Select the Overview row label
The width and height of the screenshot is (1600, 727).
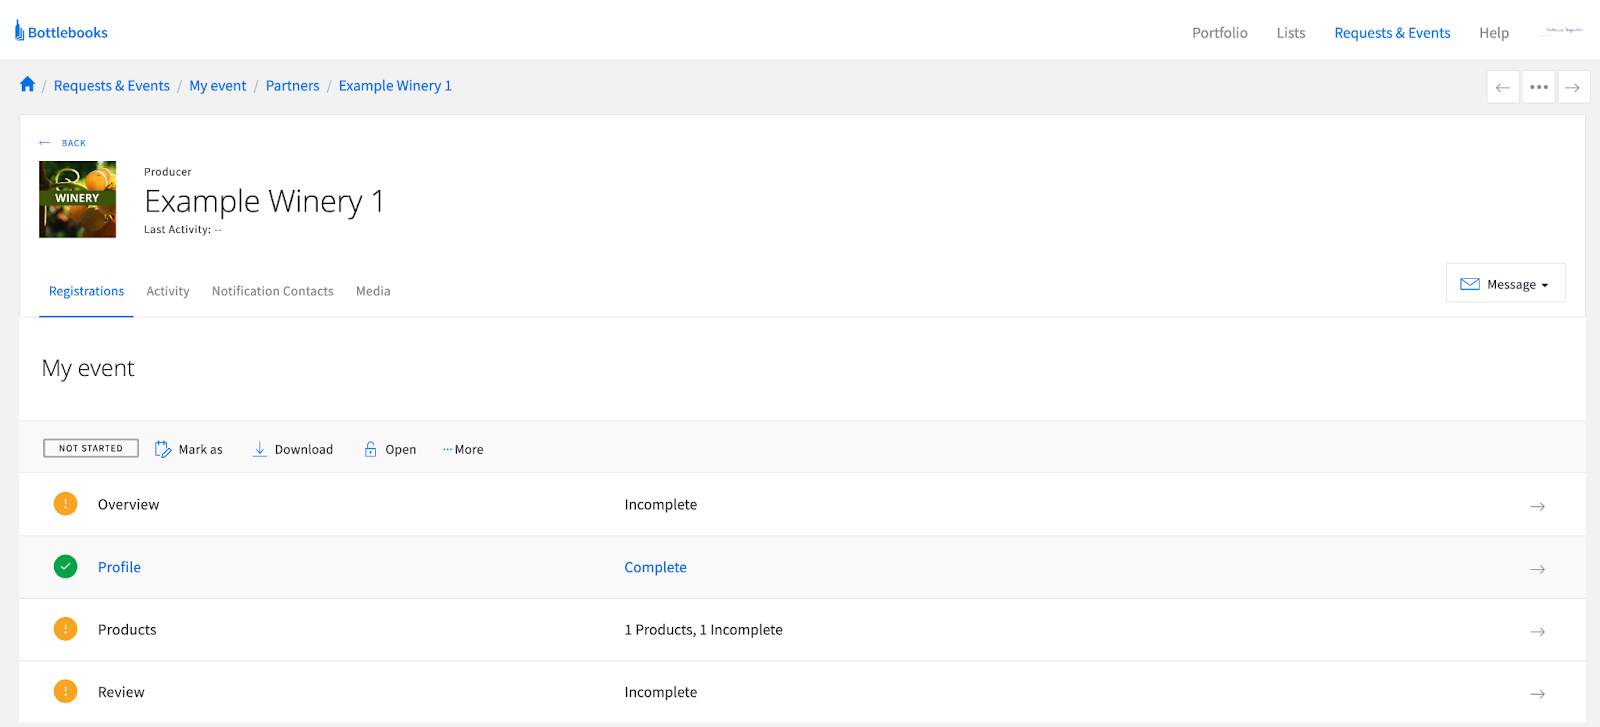[x=129, y=505]
